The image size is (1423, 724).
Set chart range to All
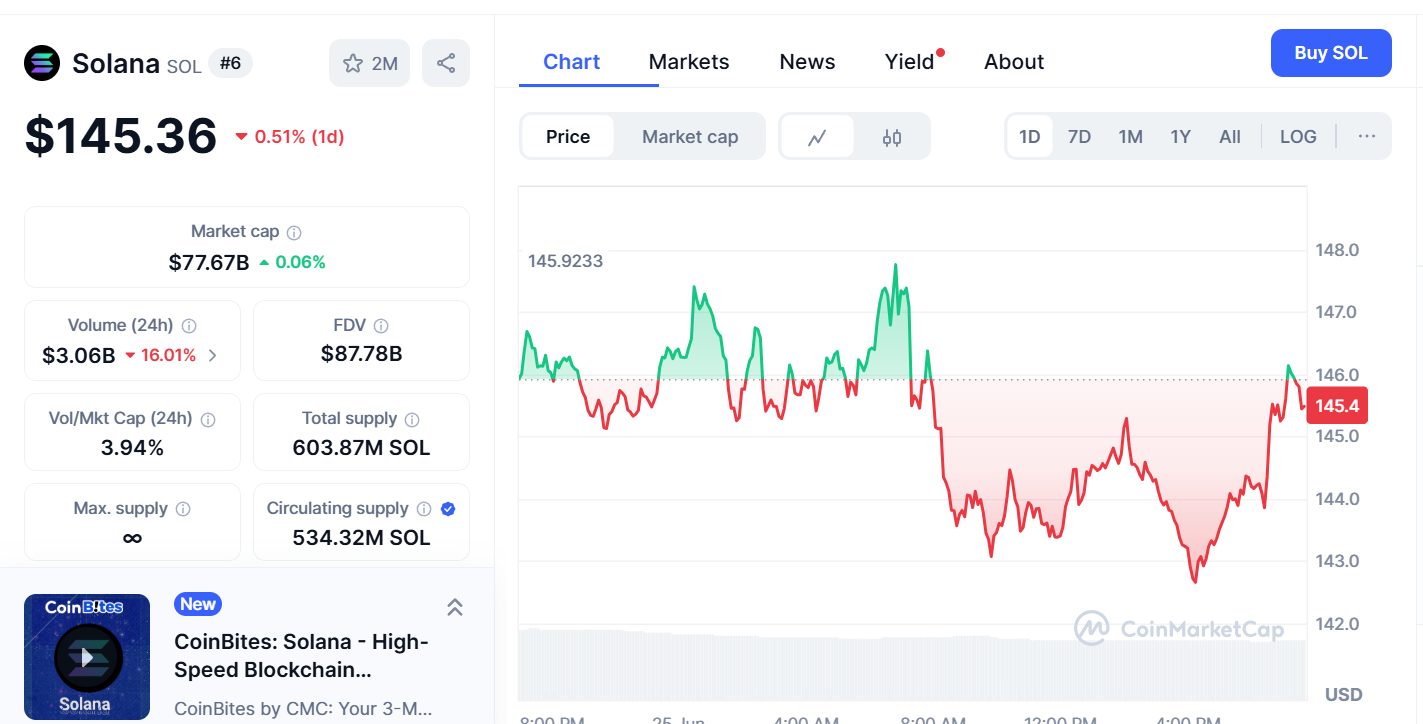1230,137
